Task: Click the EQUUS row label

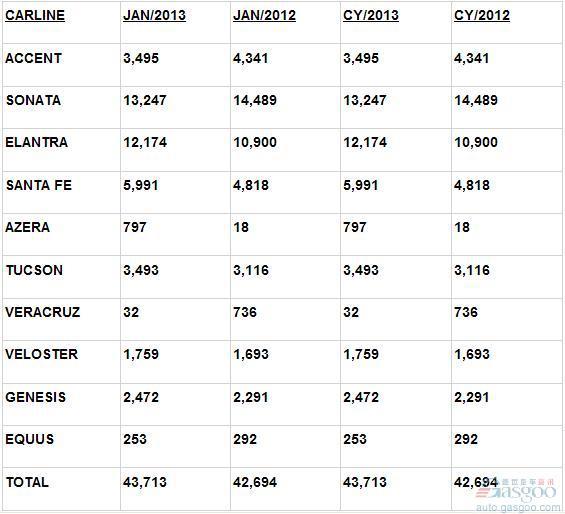Action: point(30,439)
